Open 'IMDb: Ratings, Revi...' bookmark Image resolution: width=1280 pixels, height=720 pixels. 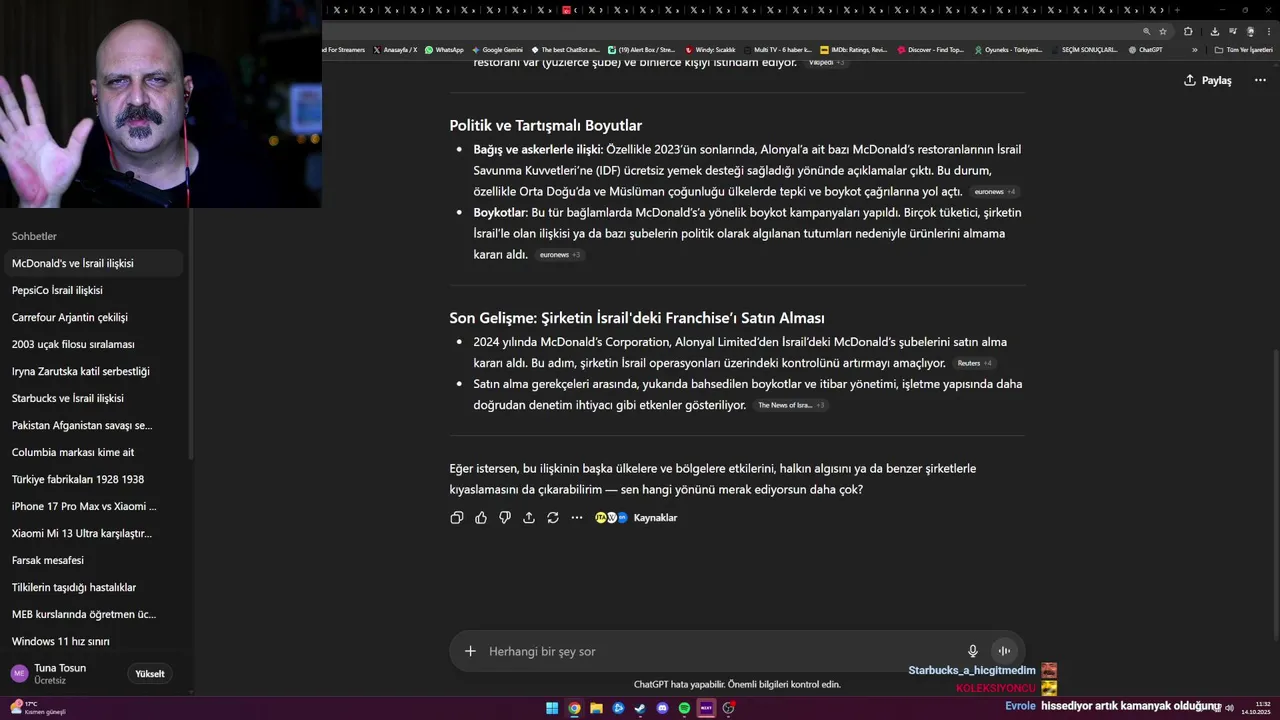click(853, 49)
